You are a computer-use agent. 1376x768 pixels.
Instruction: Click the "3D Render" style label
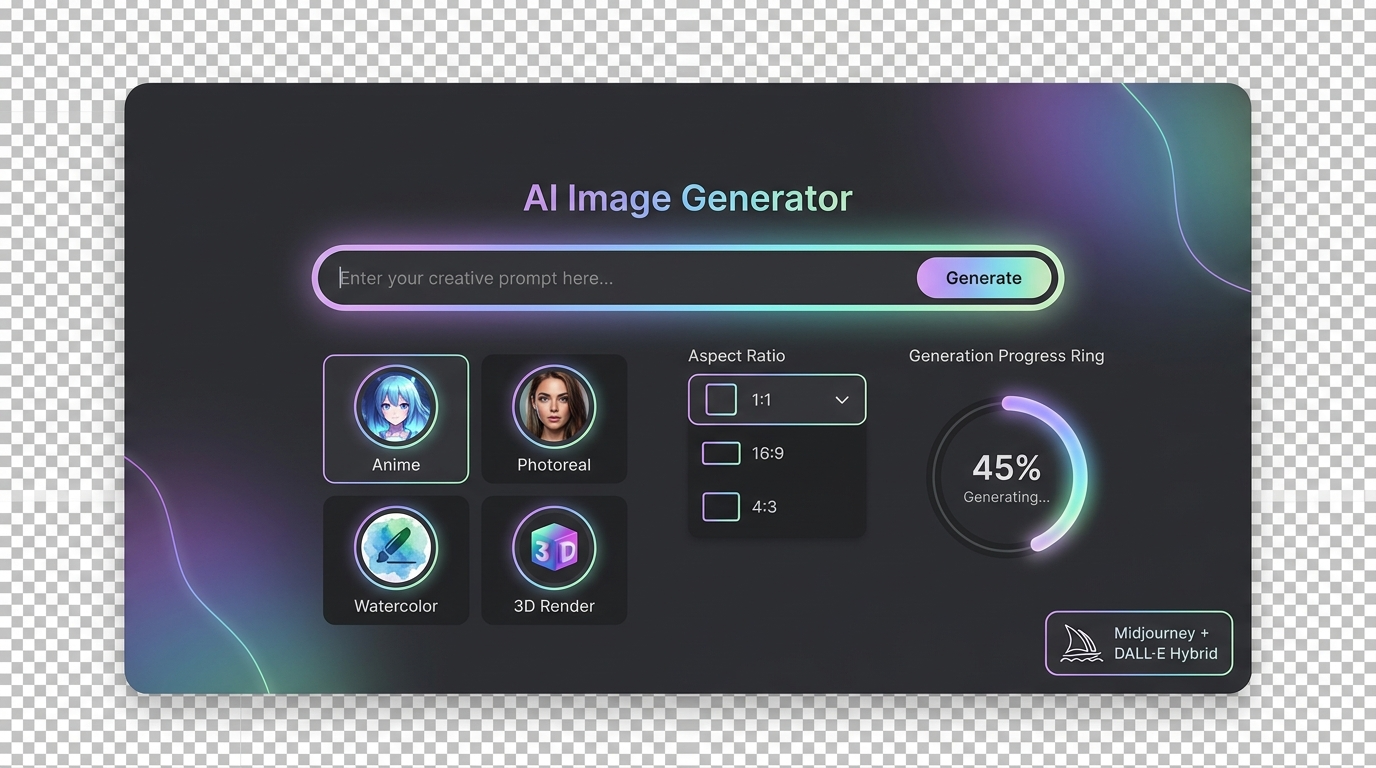pos(554,606)
